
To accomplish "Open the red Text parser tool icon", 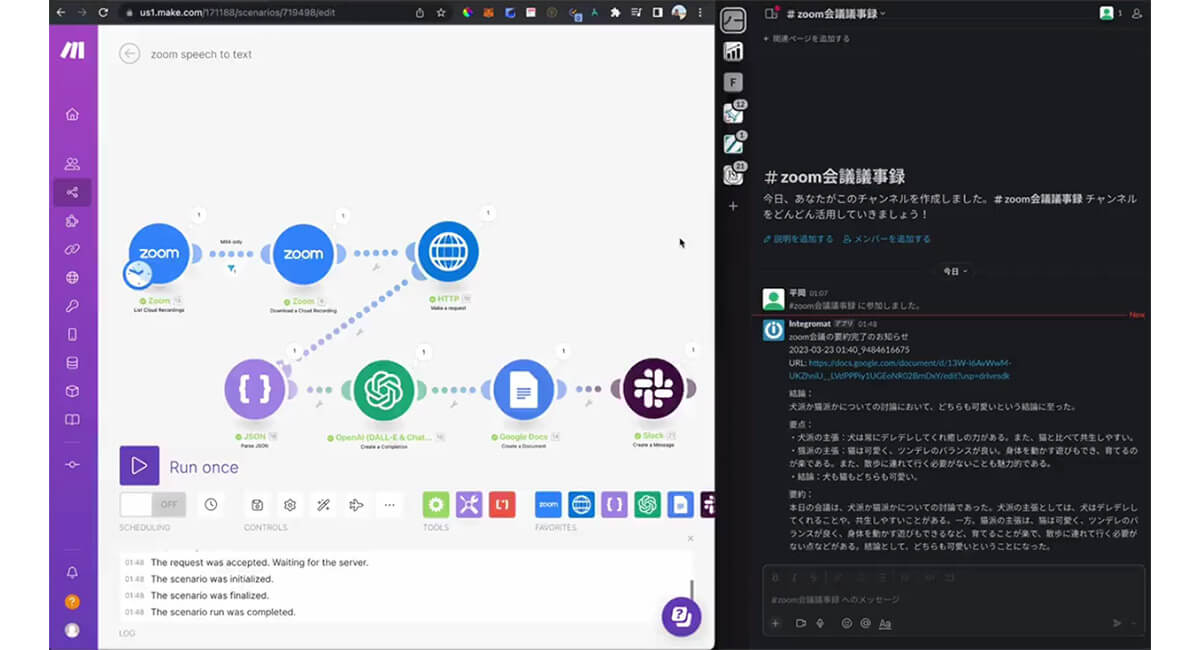I will click(502, 505).
